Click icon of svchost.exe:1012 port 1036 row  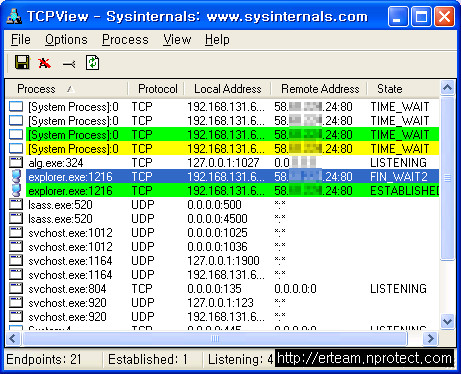[16, 246]
